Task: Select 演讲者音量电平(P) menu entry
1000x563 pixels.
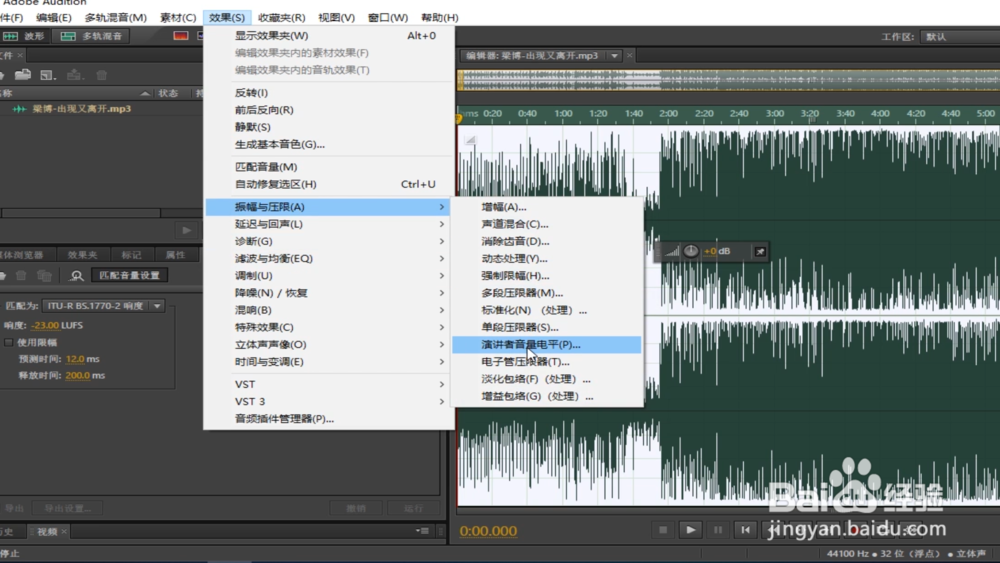Action: pos(547,344)
